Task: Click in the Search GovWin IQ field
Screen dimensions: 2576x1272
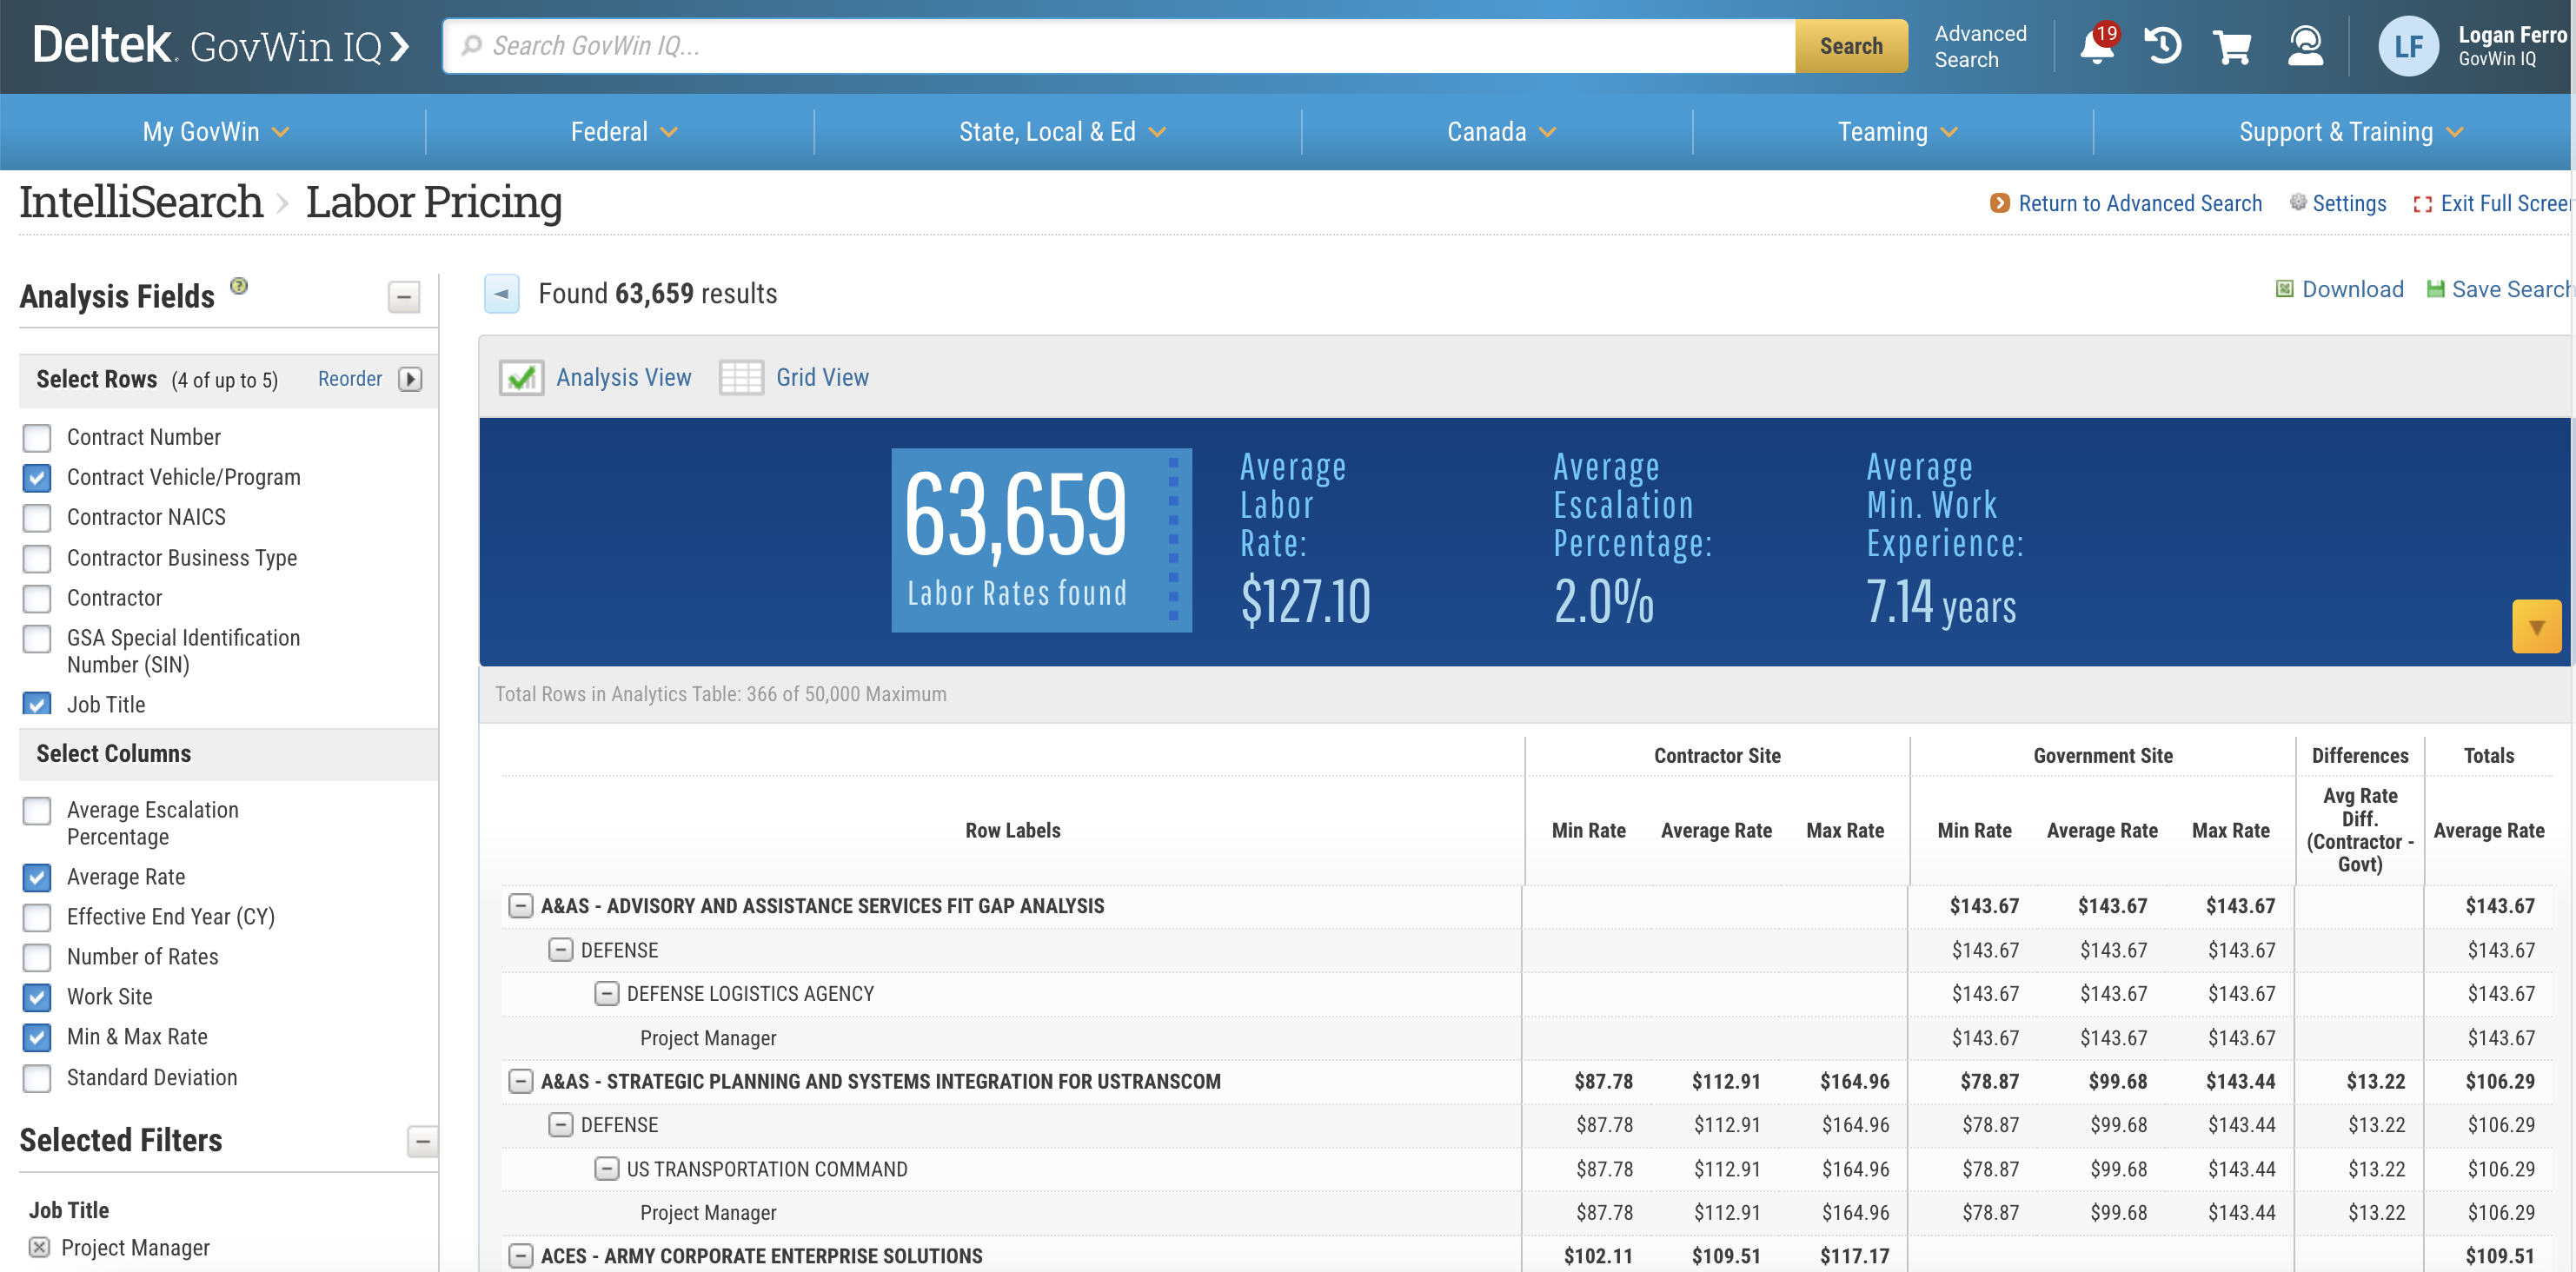Action: 1119,46
